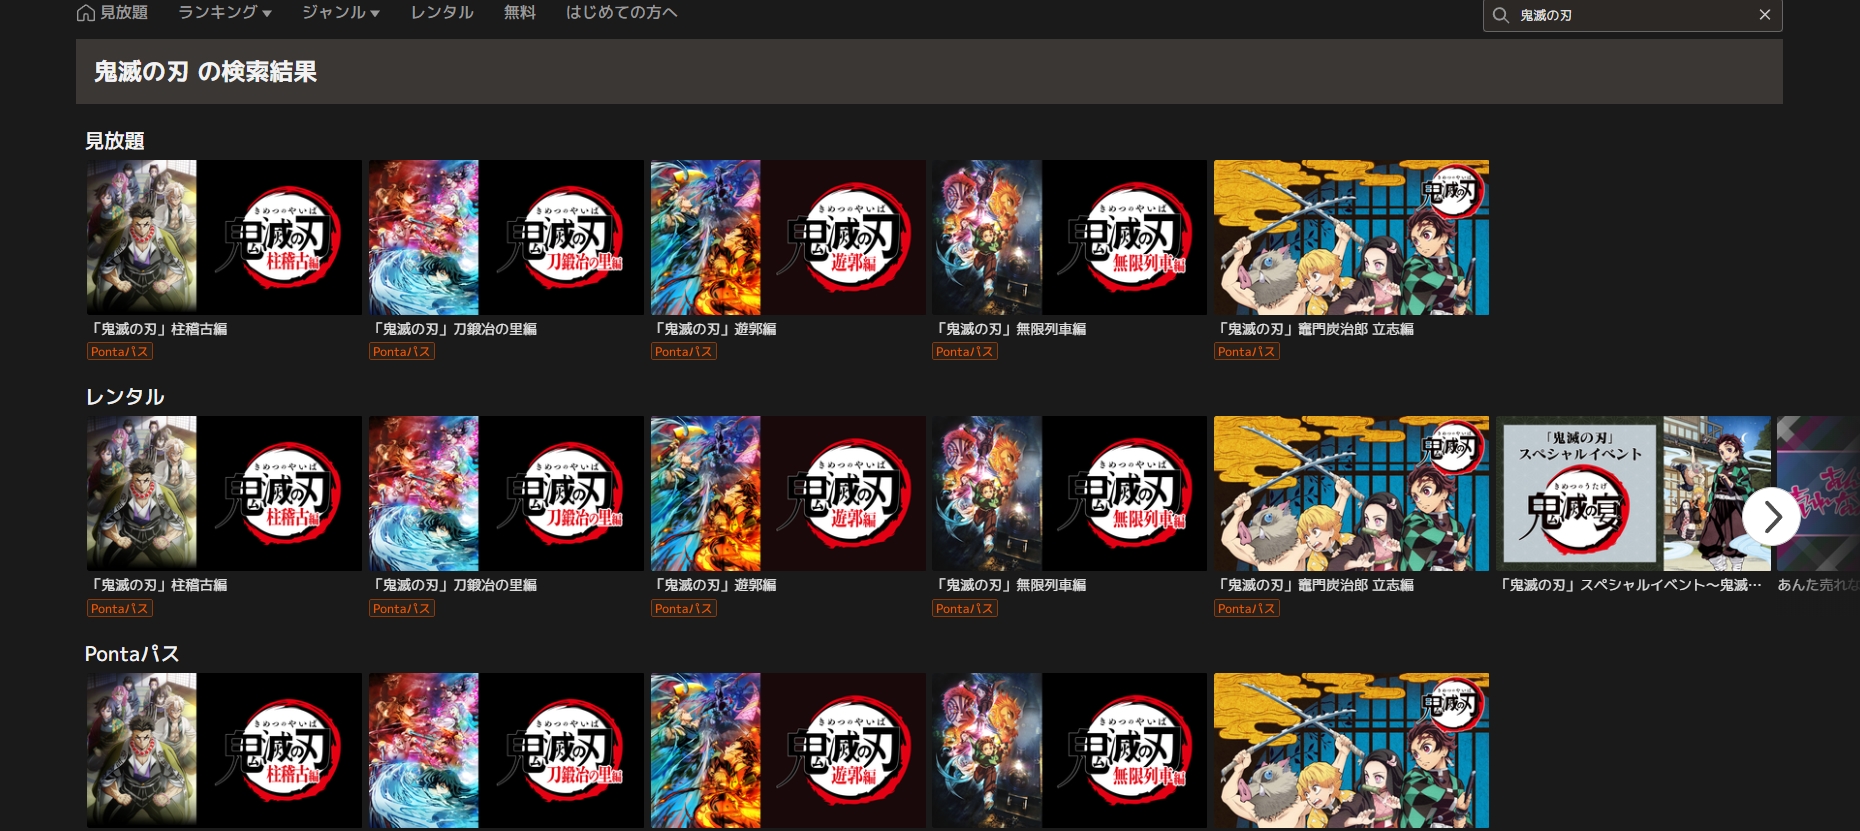
Task: Click 遊郭編 title text under レンタル
Action: (714, 585)
